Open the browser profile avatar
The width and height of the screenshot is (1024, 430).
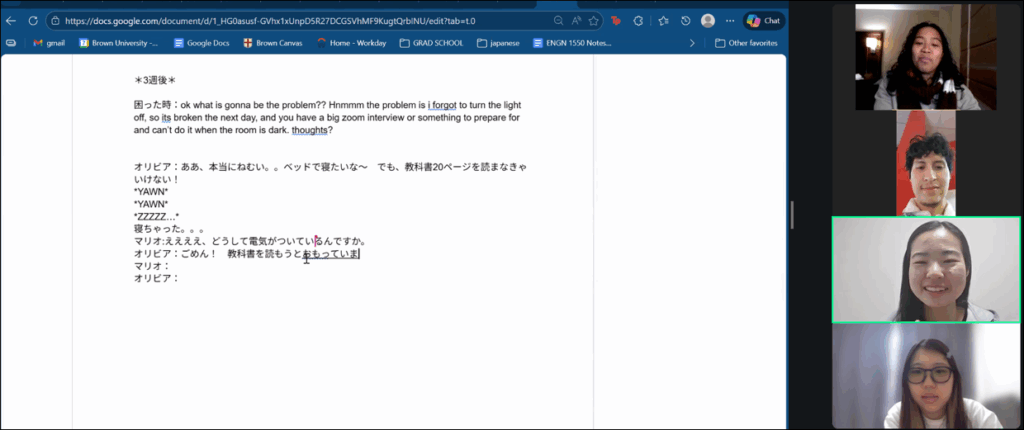click(x=708, y=20)
